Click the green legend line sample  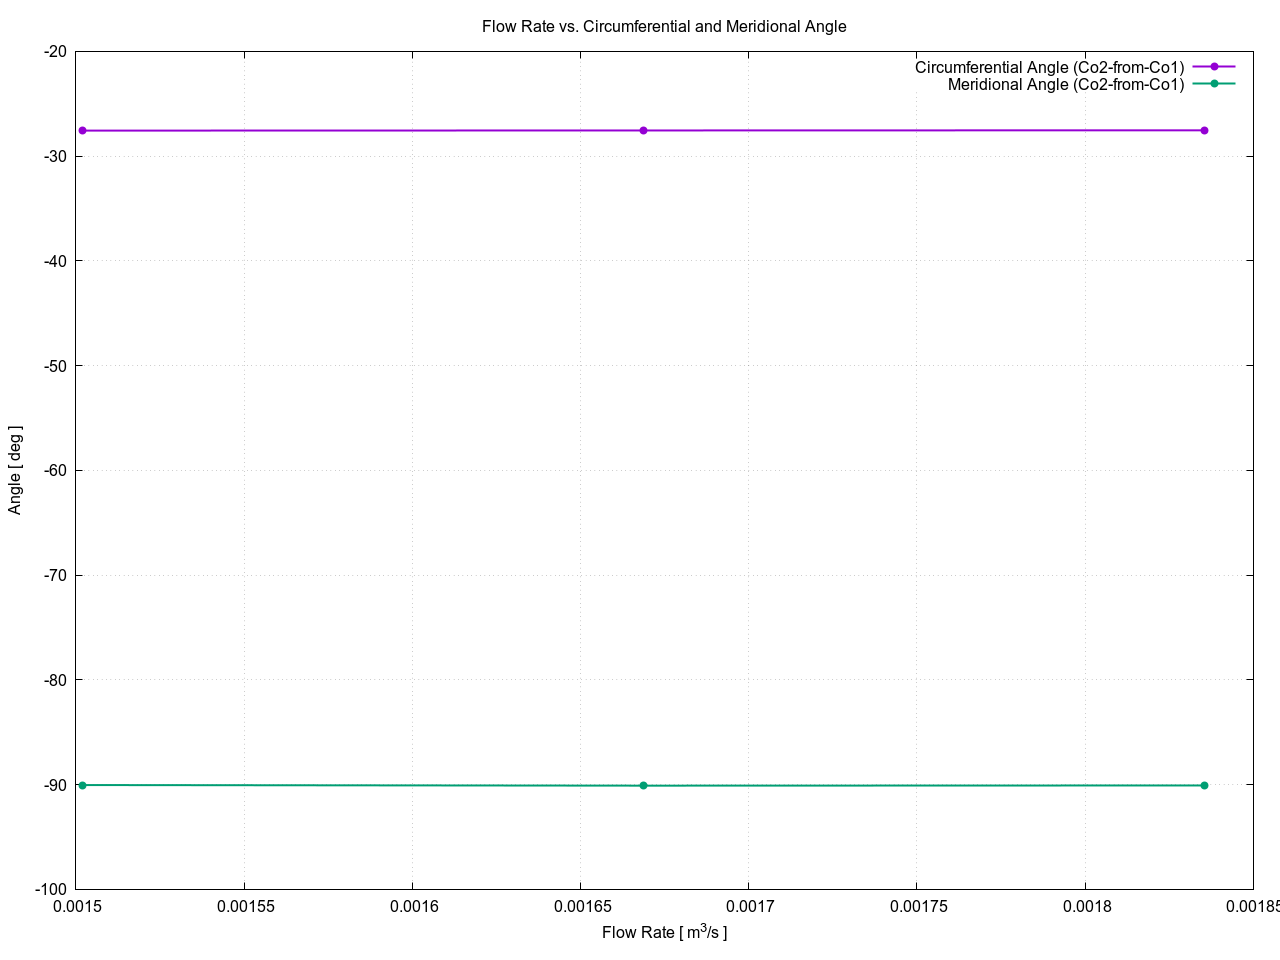pos(1214,84)
